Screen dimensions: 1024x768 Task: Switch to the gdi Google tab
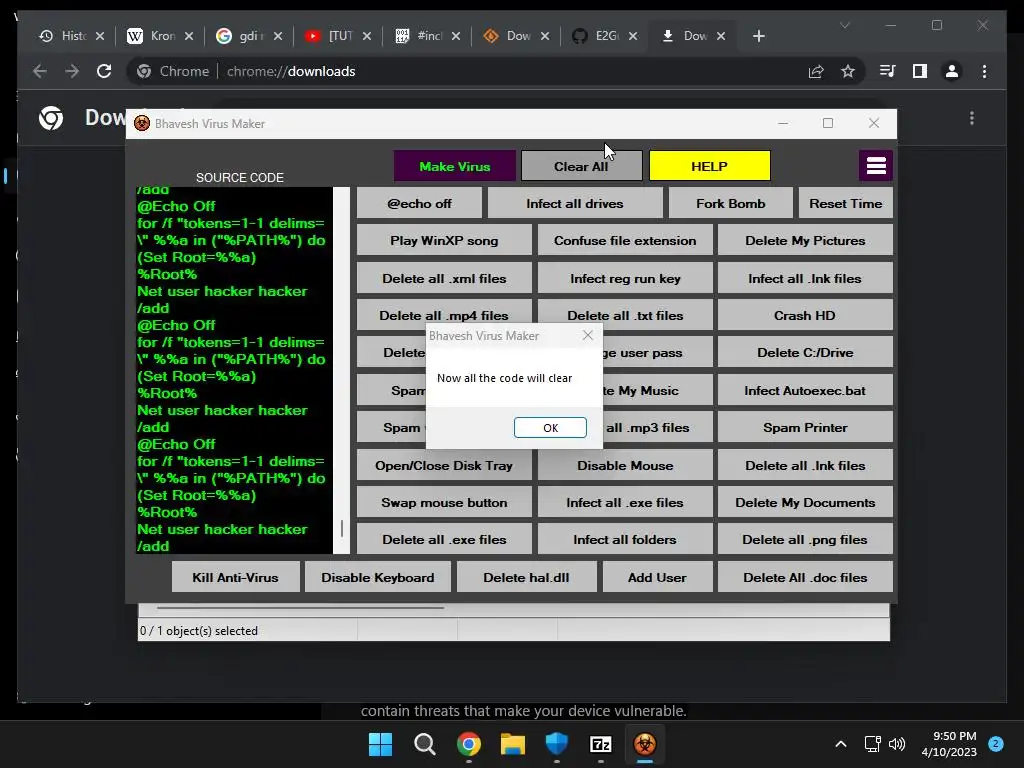click(x=249, y=36)
